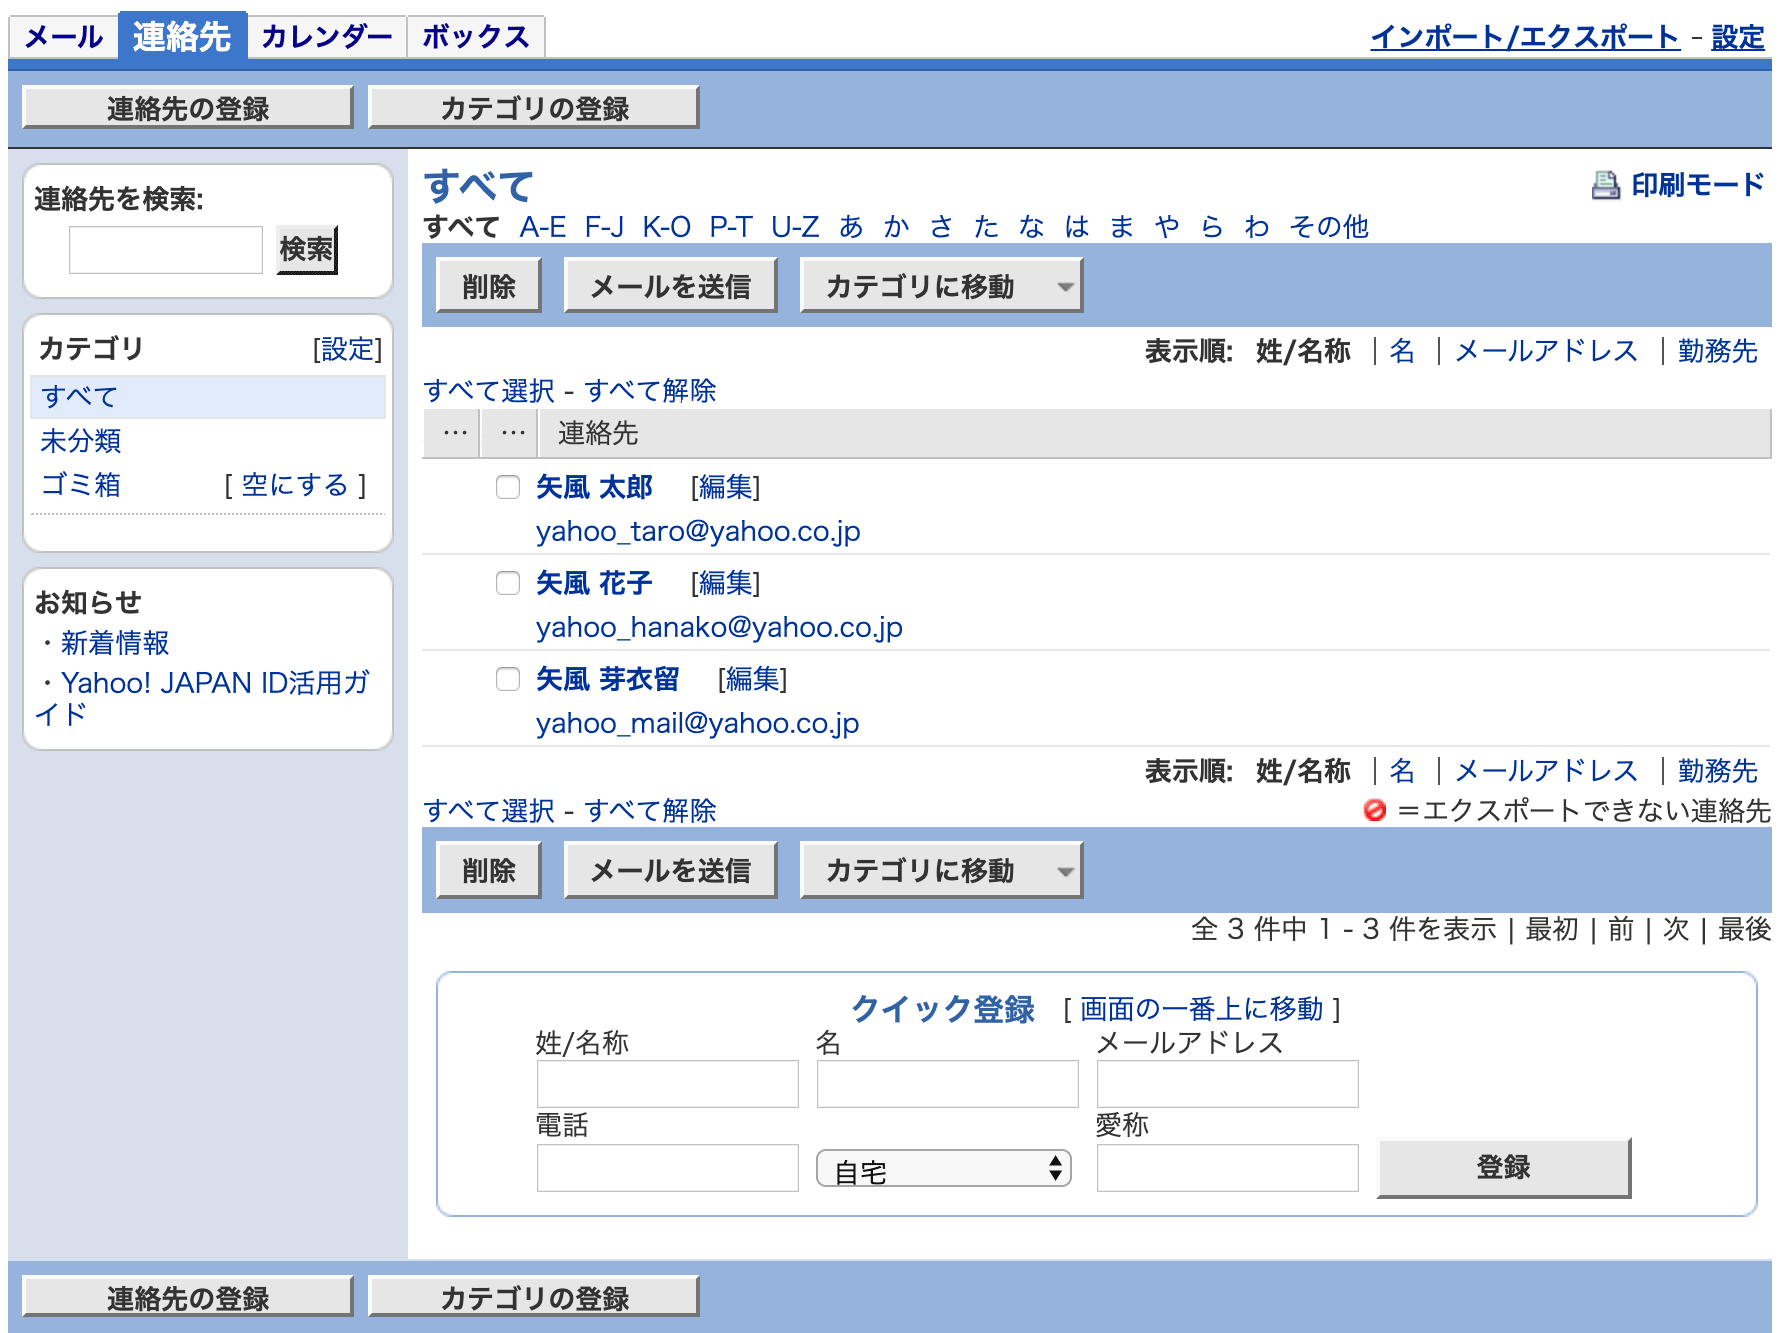Focus the contact search input field
Screen dimensions: 1780x1333
(166, 249)
